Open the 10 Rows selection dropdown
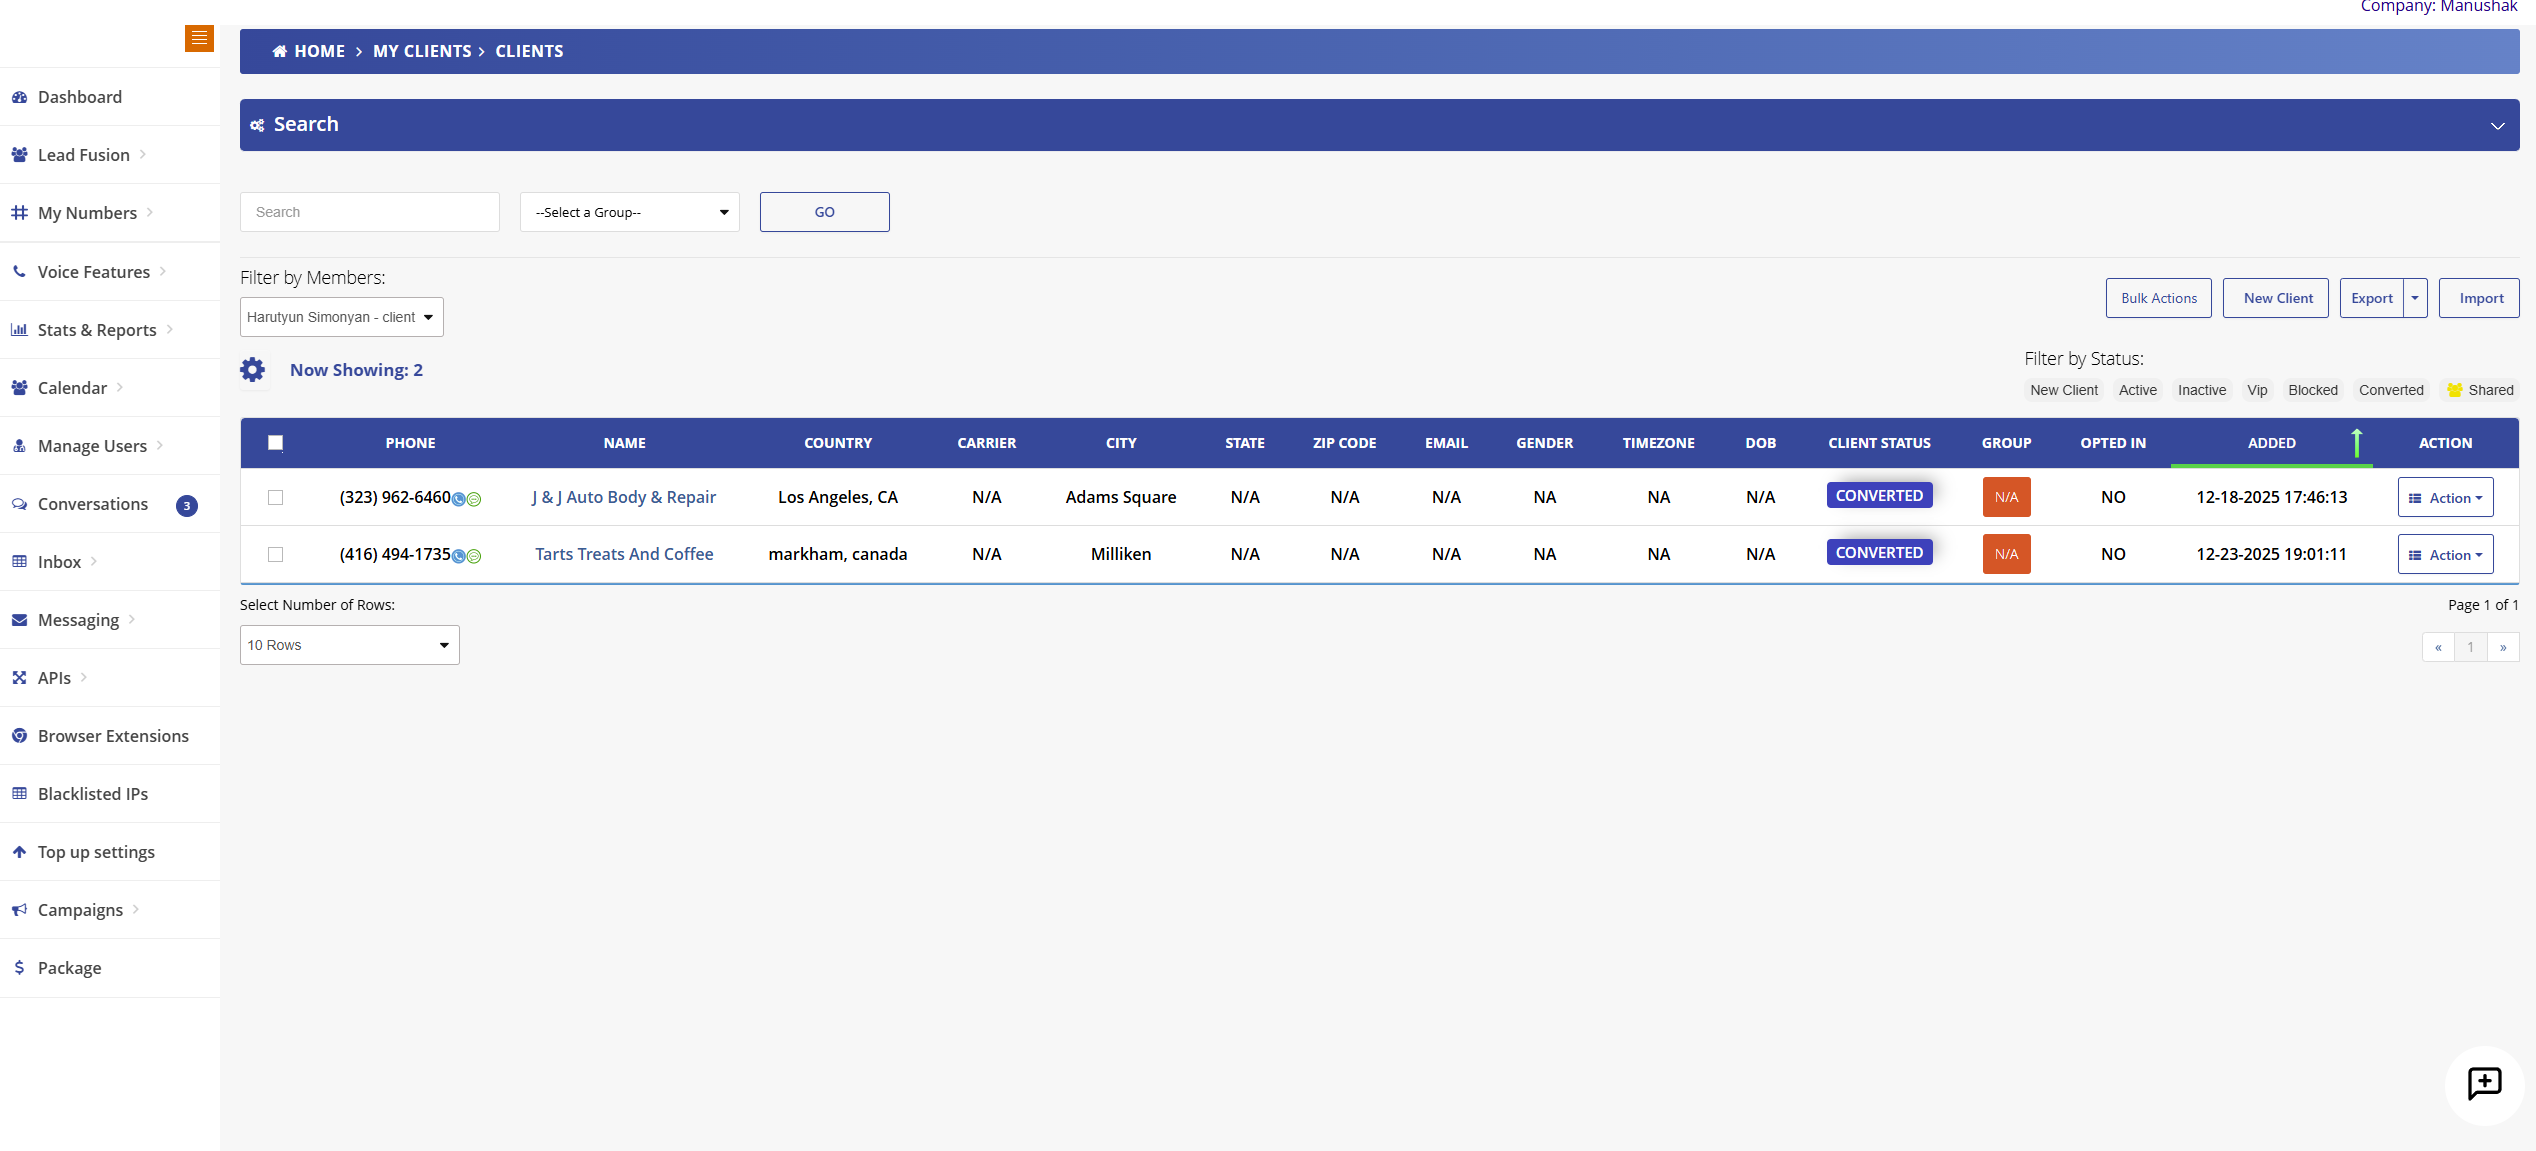The width and height of the screenshot is (2536, 1151). [x=349, y=645]
